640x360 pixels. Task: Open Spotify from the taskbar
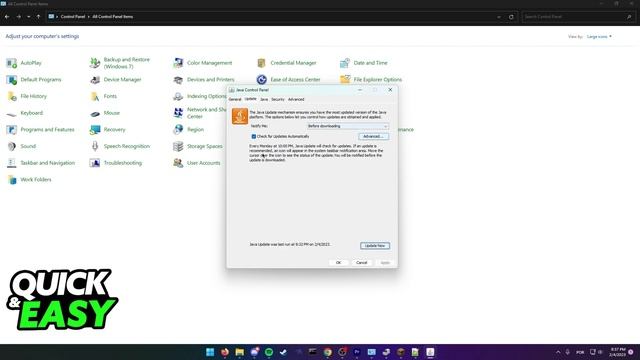tap(269, 352)
